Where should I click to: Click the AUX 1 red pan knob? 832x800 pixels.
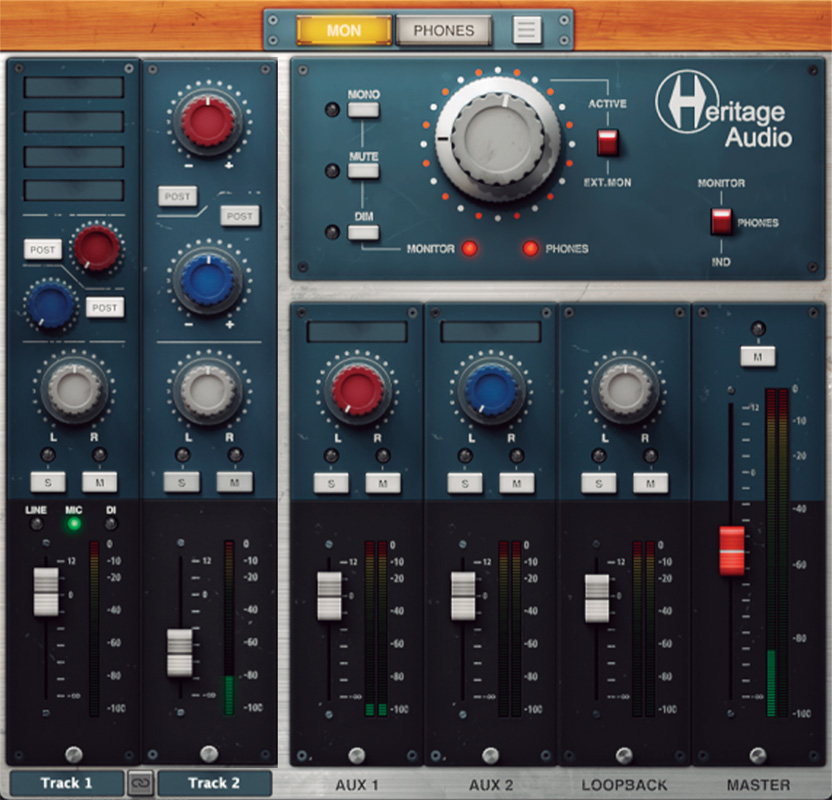[x=358, y=391]
